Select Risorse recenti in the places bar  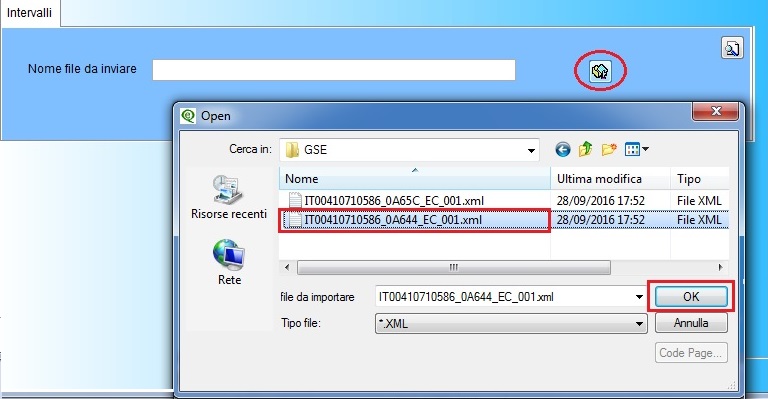[229, 197]
